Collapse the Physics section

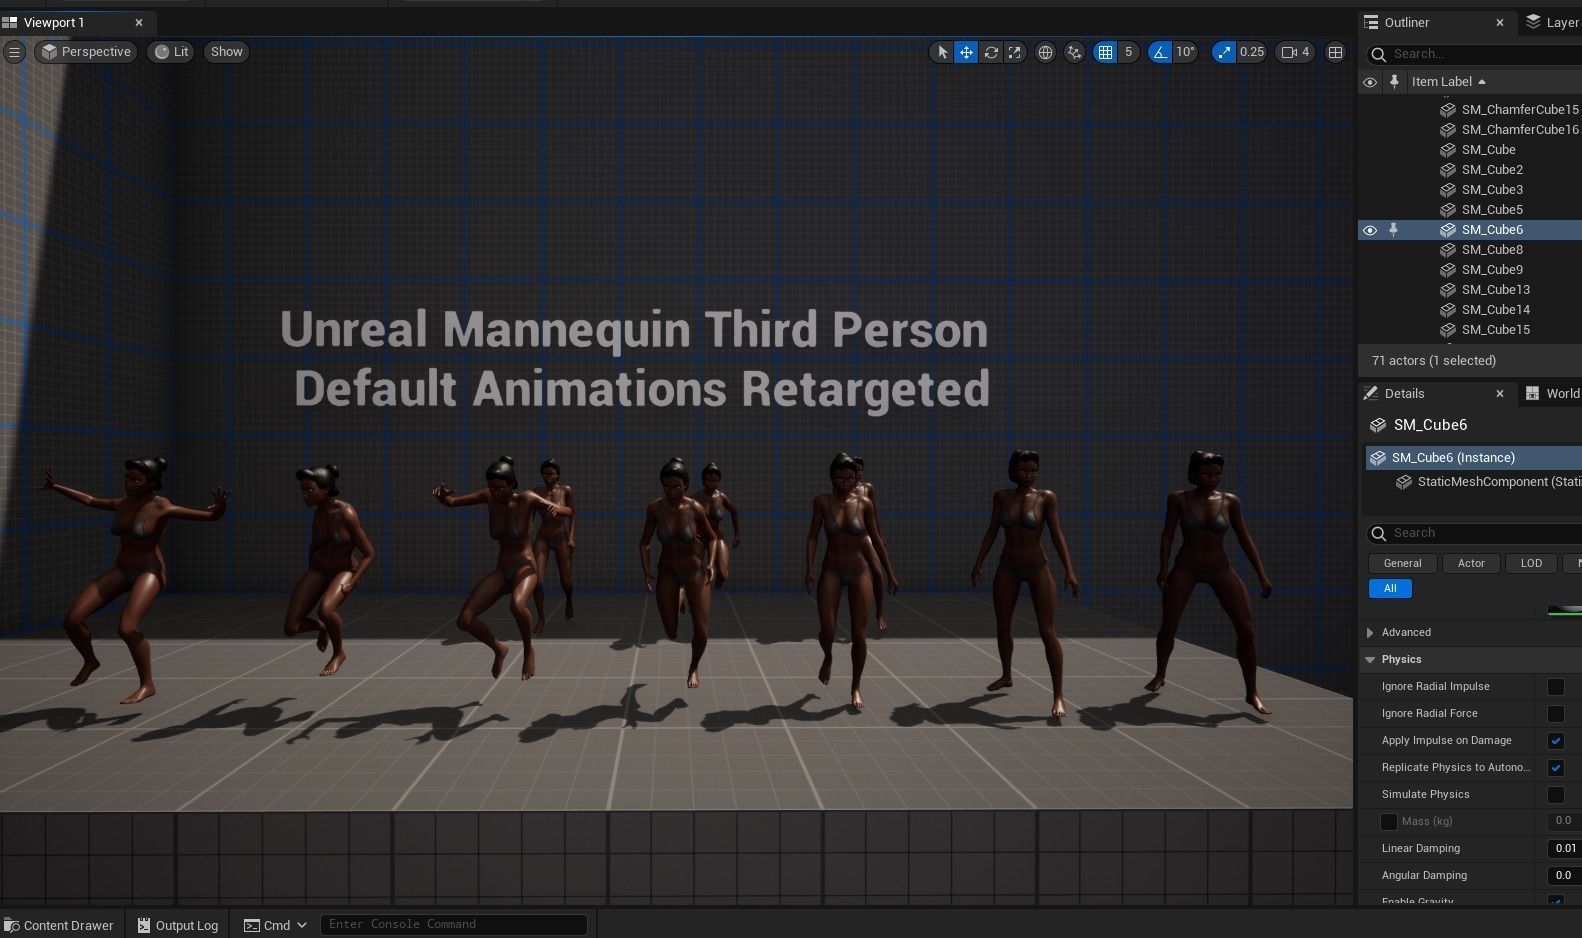point(1371,659)
